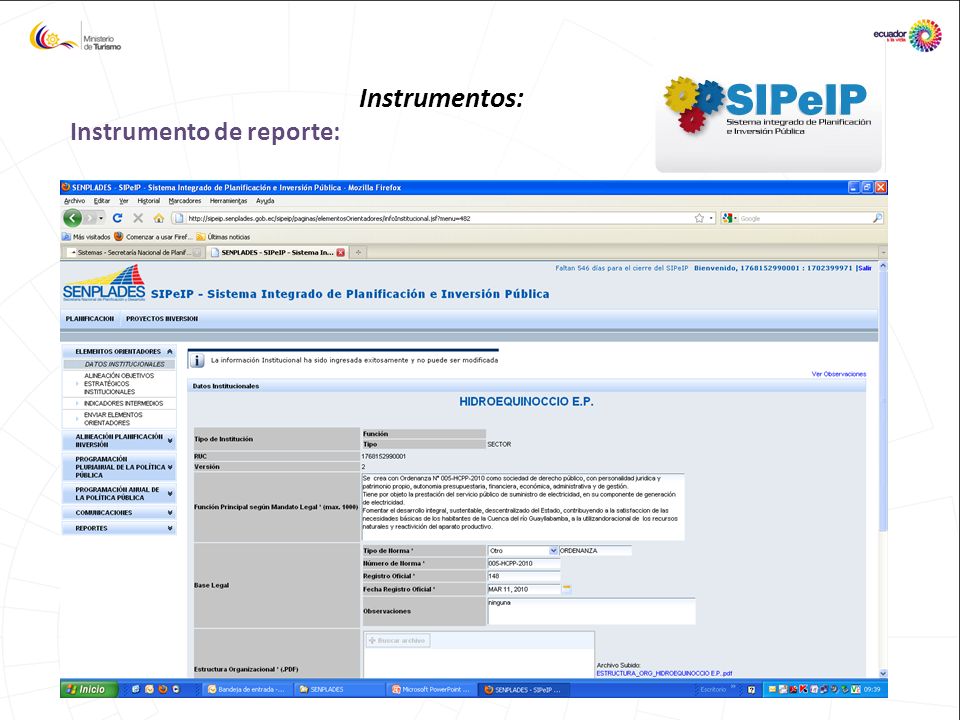Open the back-forward history dropdown arrow
The height and width of the screenshot is (720, 960).
102,218
